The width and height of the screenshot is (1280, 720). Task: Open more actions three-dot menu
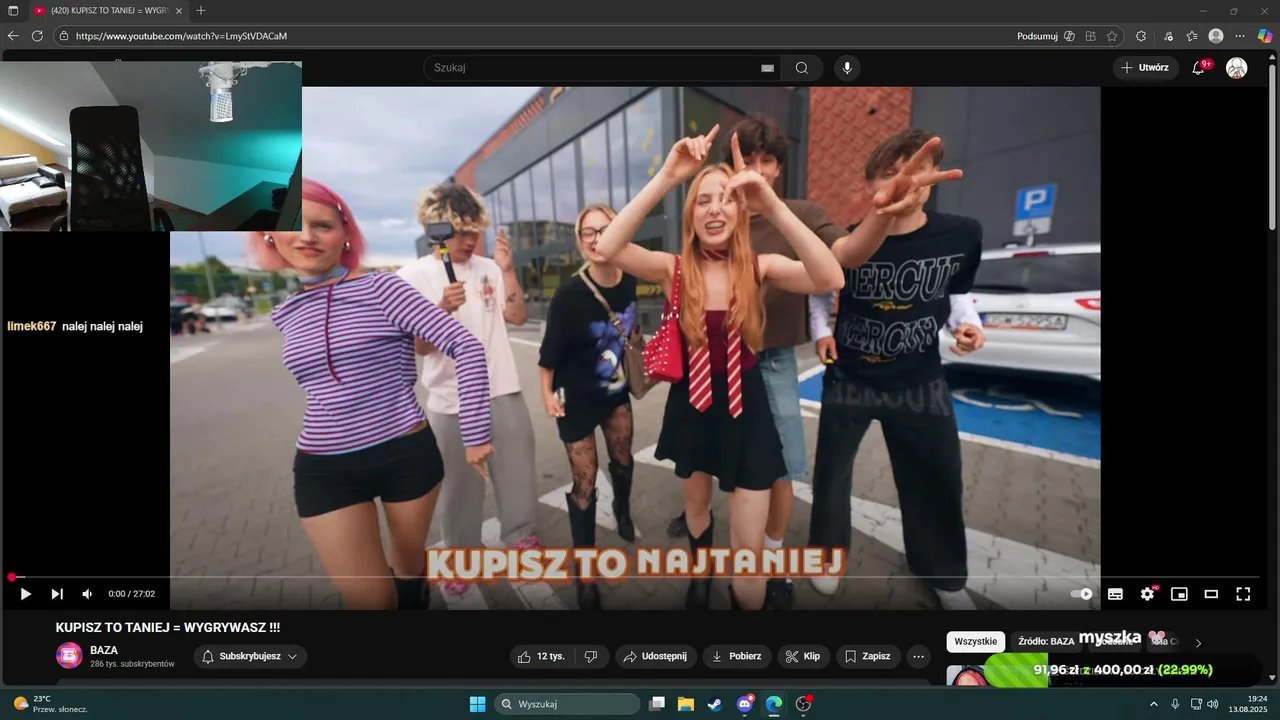919,657
